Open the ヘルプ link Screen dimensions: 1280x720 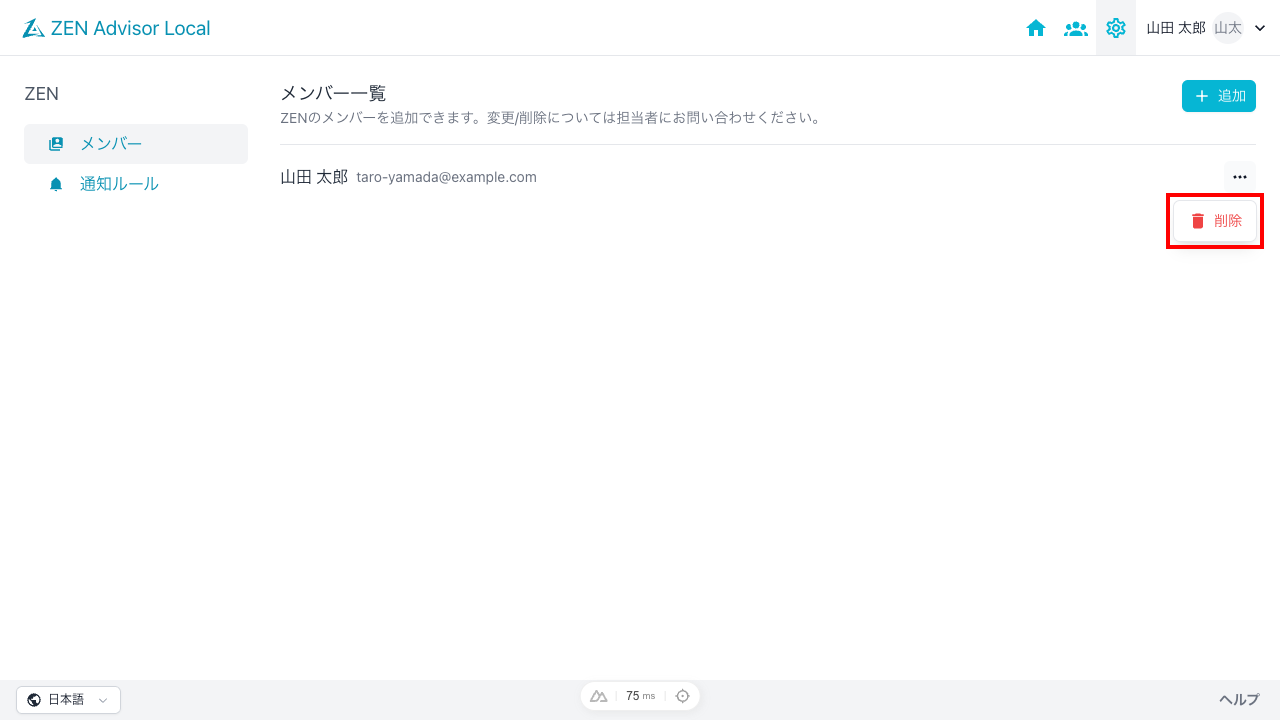1238,700
